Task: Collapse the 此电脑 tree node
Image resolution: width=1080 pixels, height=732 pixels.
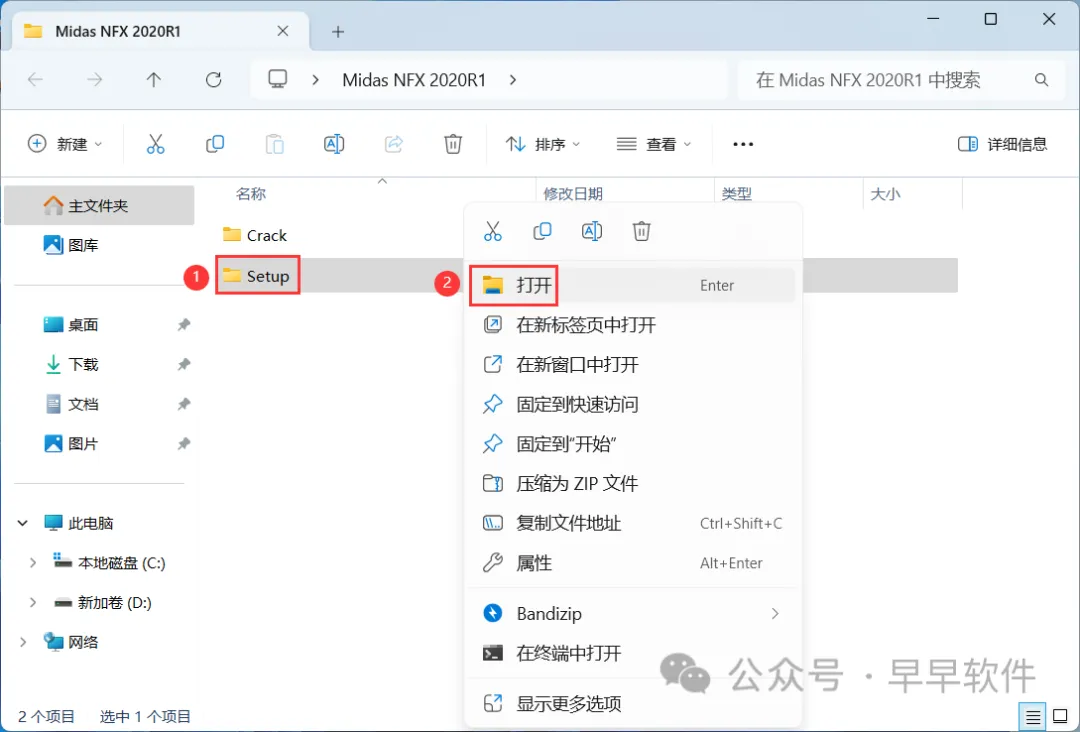Action: coord(23,523)
